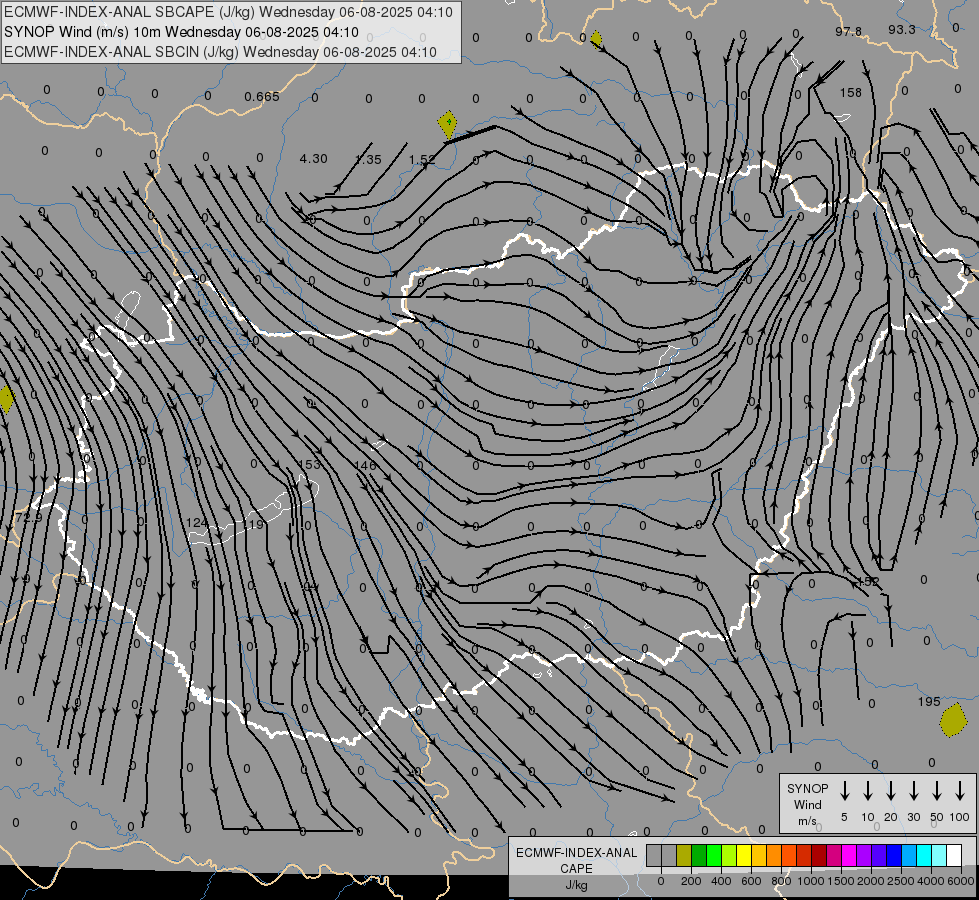Click the 100 m/s wind arrow in legend
This screenshot has width=979, height=900.
tap(960, 790)
